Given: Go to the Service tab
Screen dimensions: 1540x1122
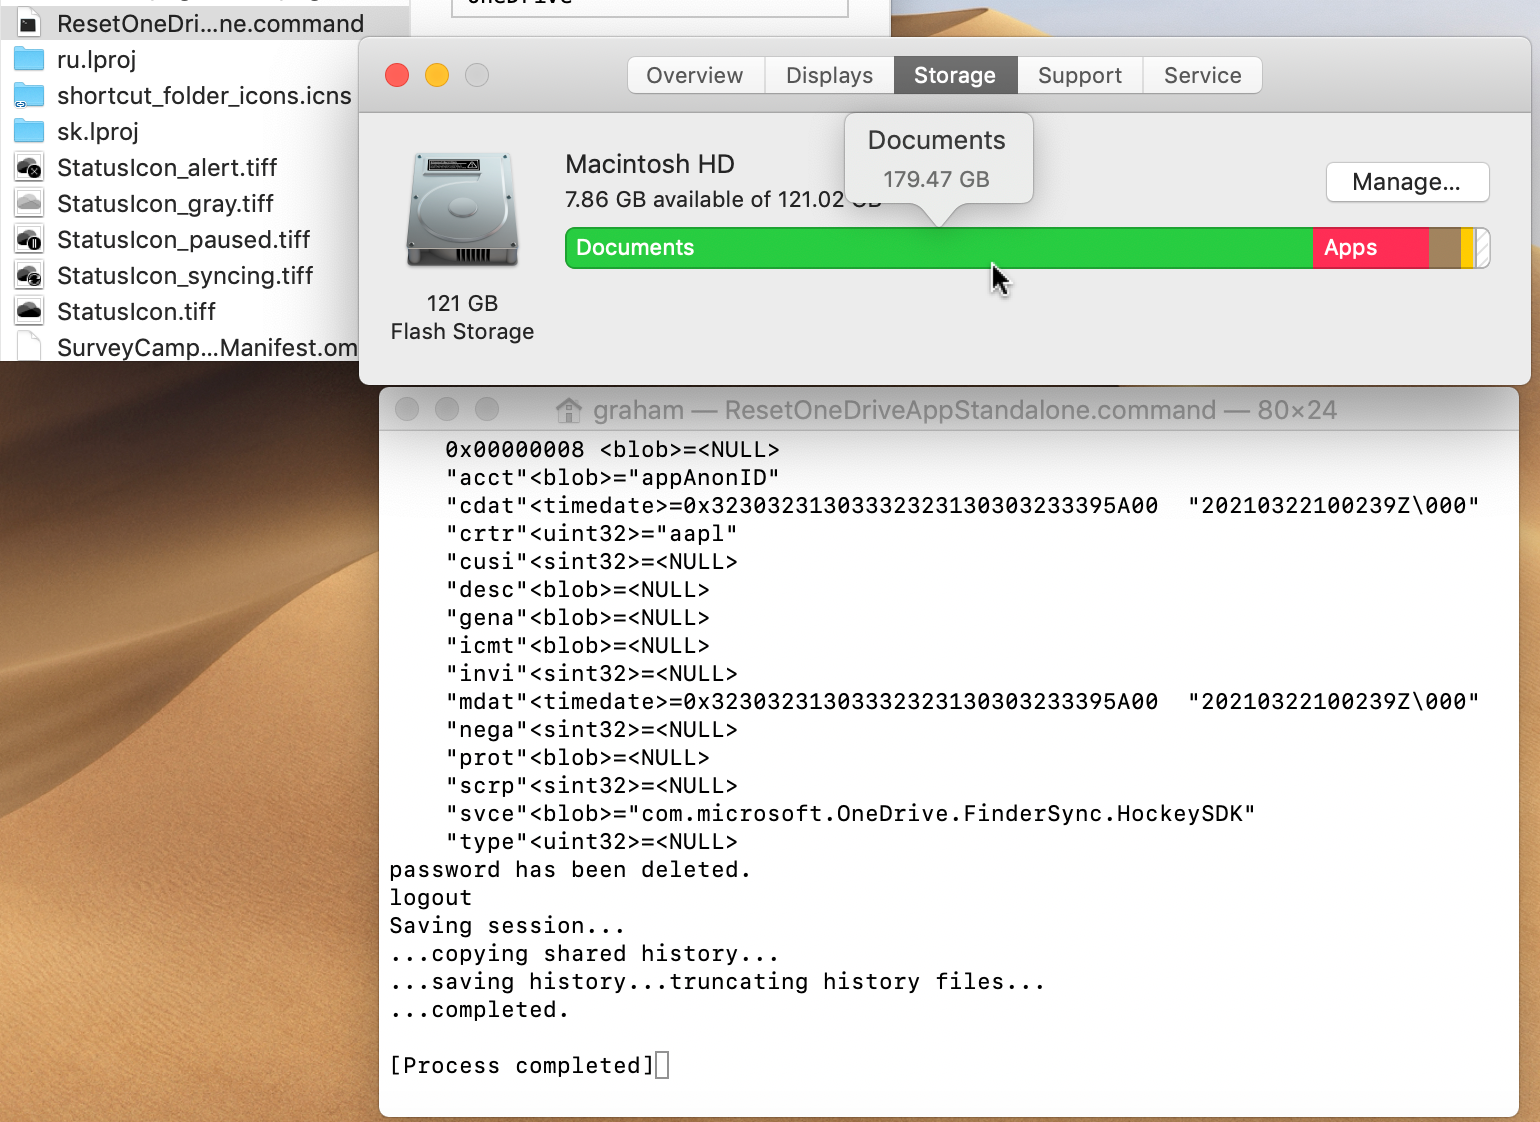Looking at the screenshot, I should (x=1202, y=75).
